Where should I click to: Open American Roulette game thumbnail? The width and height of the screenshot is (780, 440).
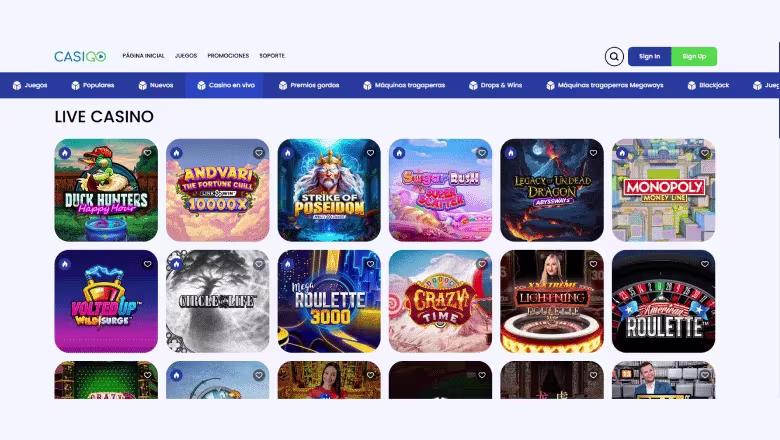point(664,301)
